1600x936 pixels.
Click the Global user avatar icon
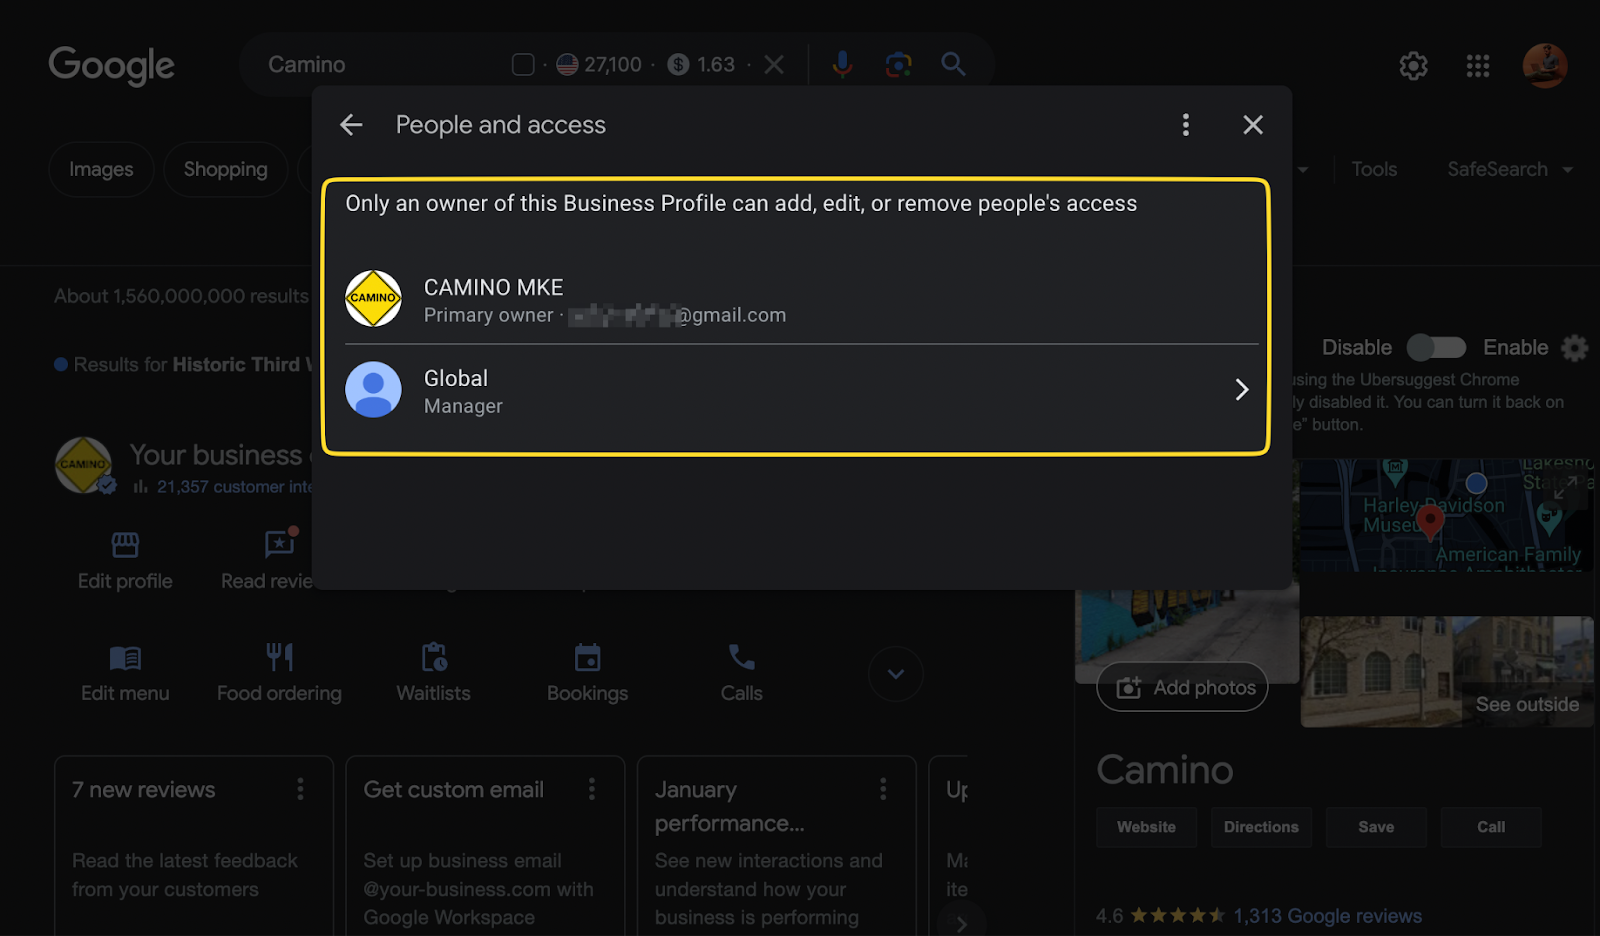pos(373,390)
